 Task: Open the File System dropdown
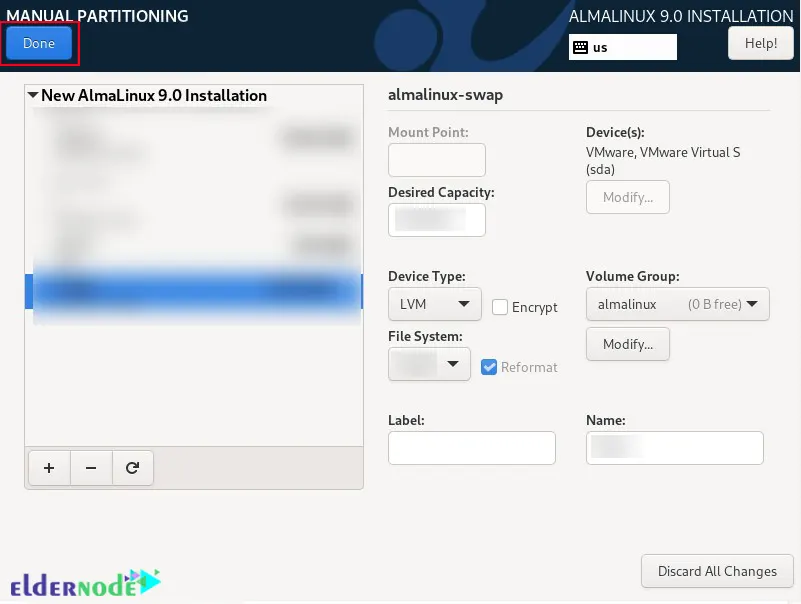429,364
